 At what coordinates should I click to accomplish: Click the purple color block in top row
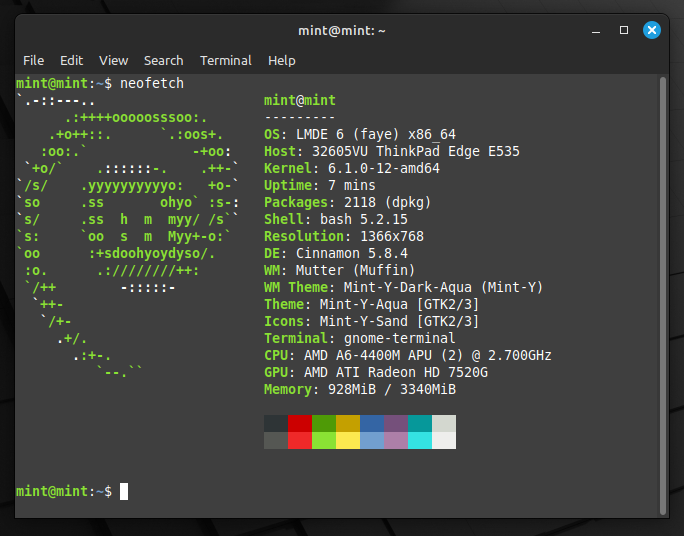click(396, 423)
